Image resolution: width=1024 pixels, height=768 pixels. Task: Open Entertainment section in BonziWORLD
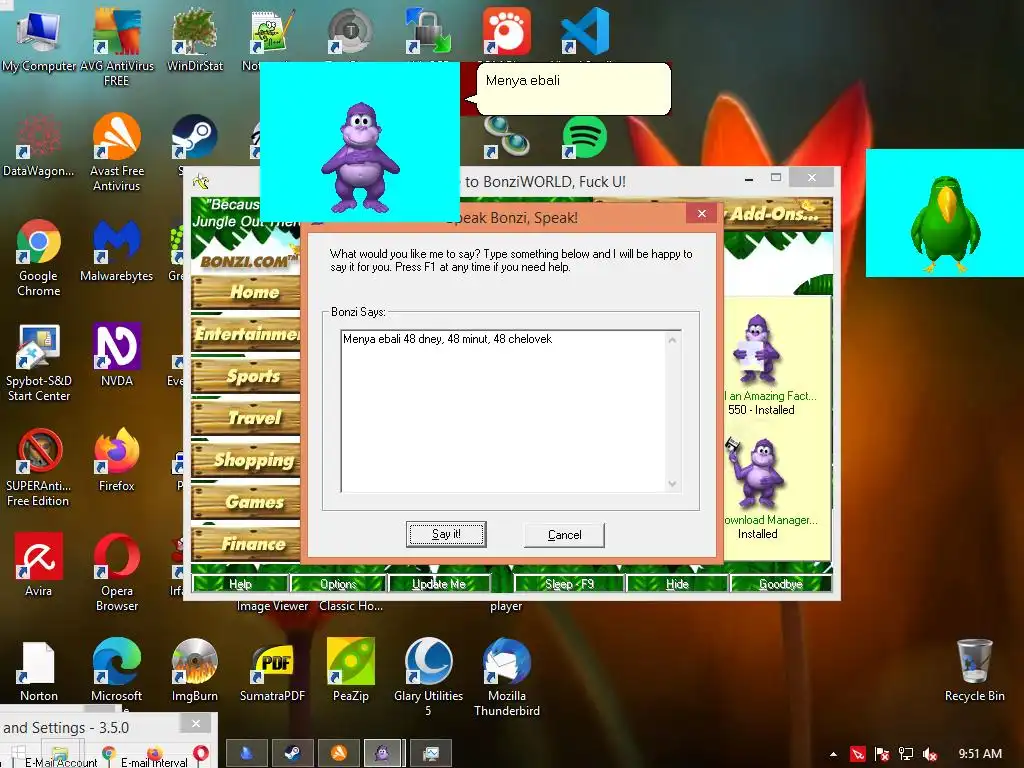pyautogui.click(x=246, y=334)
